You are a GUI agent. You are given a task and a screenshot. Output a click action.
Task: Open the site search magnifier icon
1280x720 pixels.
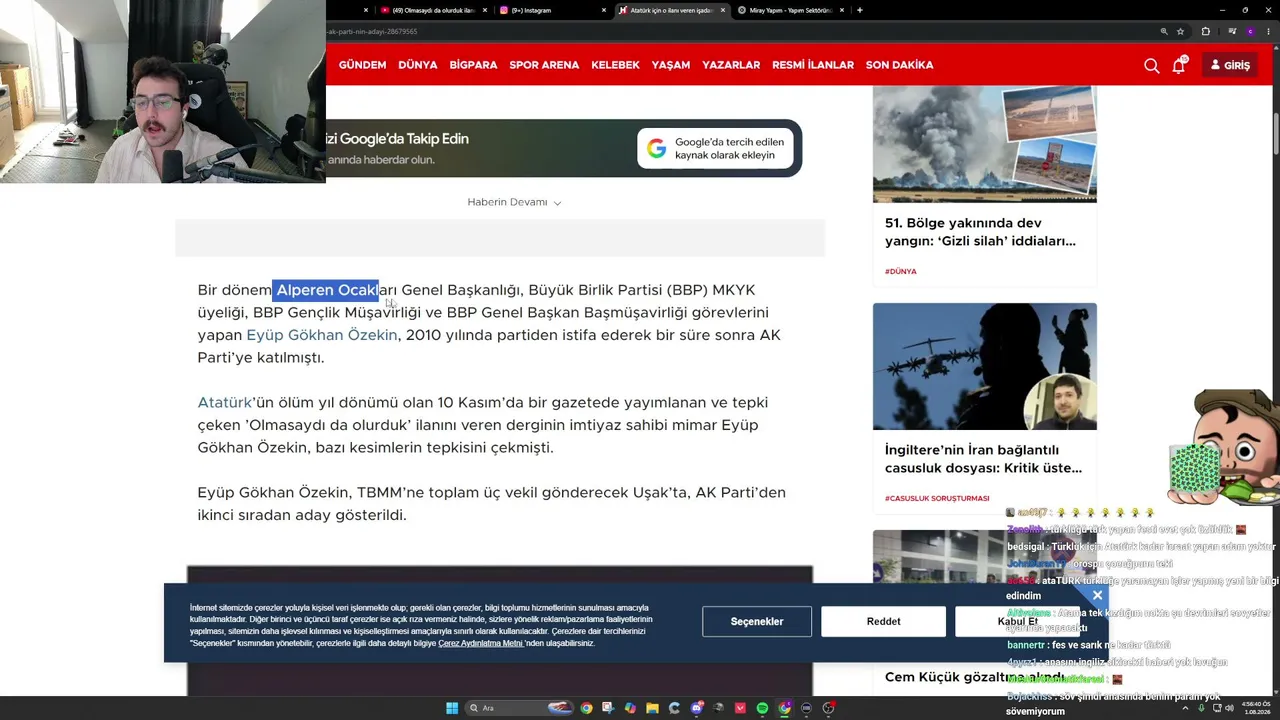1152,65
